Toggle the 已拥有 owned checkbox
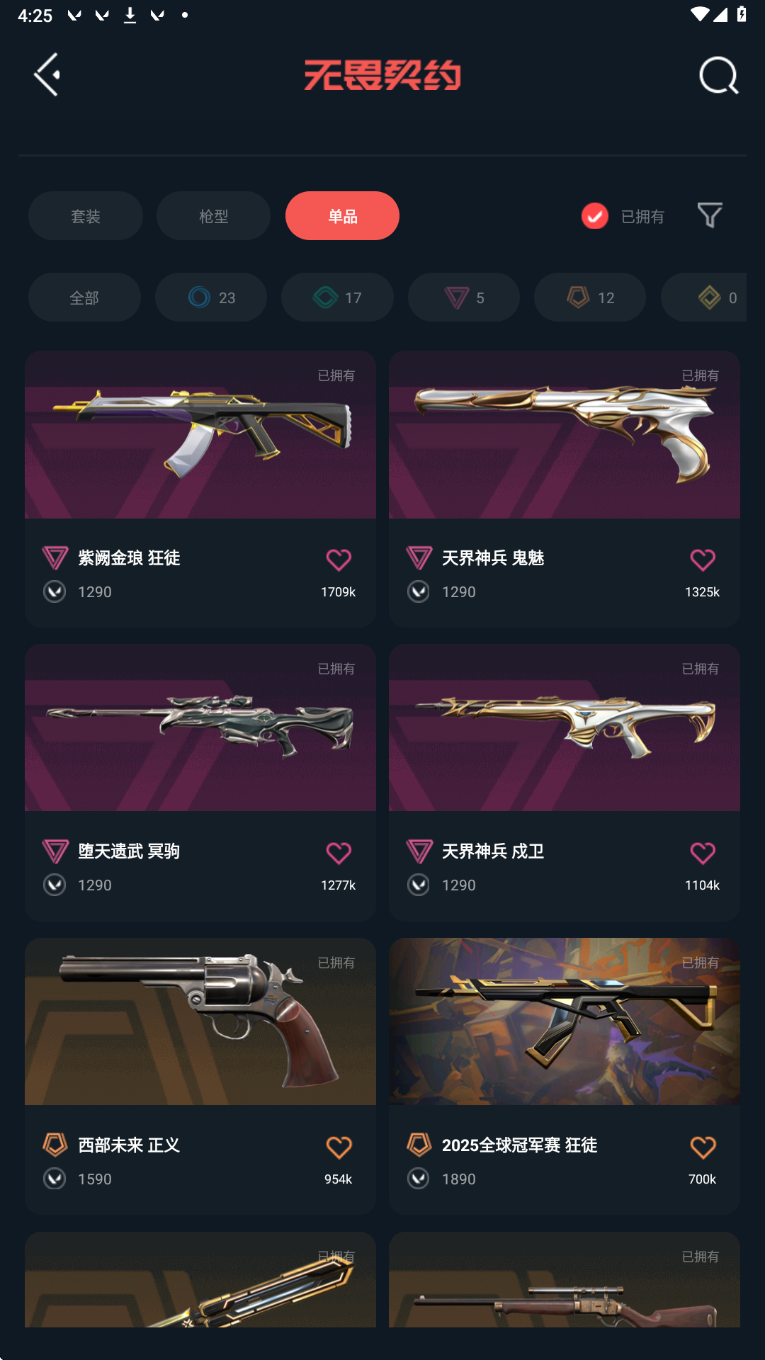The height and width of the screenshot is (1360, 765). click(595, 216)
